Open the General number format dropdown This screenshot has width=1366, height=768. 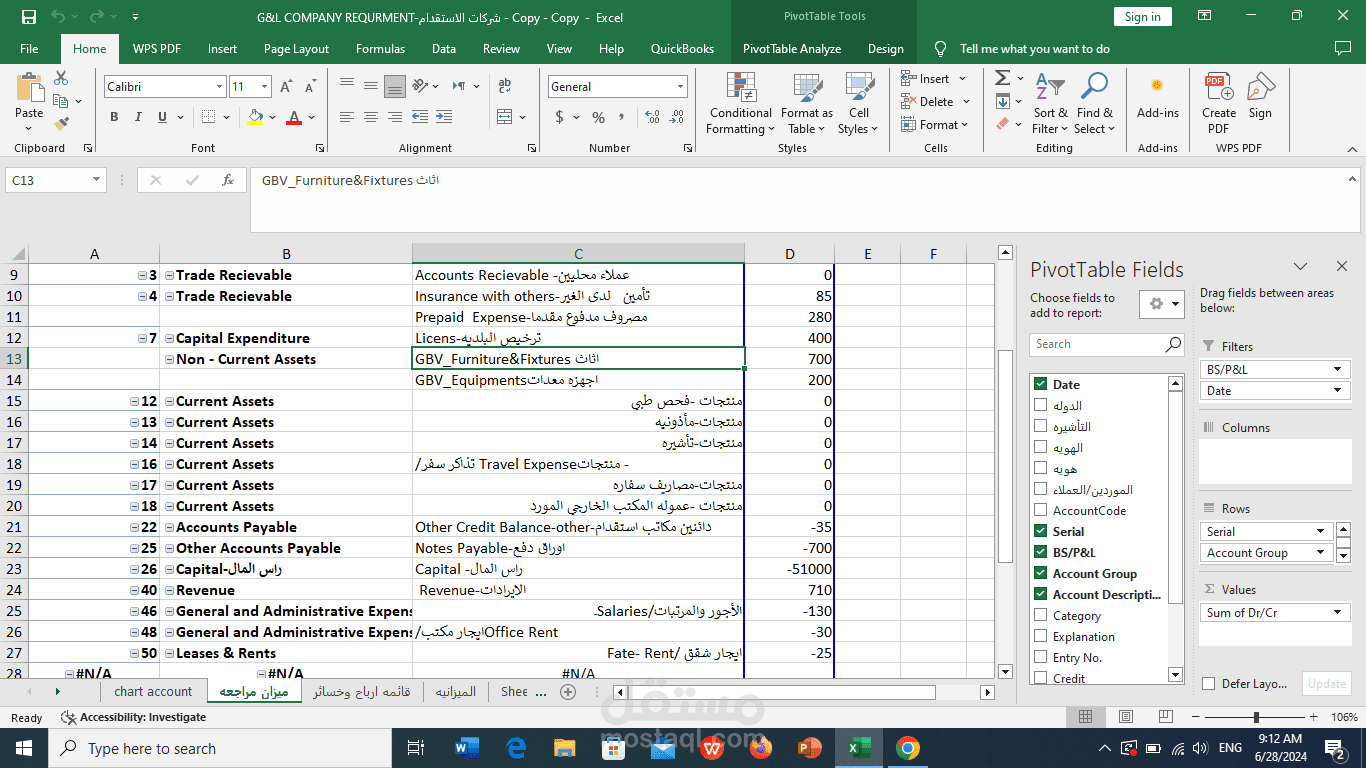[x=680, y=87]
